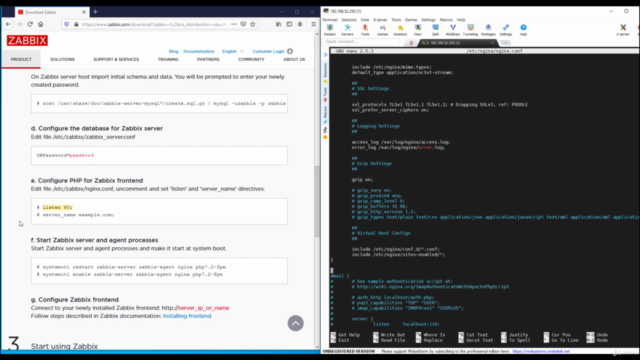Open Firefox account icon
This screenshot has width=640, height=360.
coord(300,24)
